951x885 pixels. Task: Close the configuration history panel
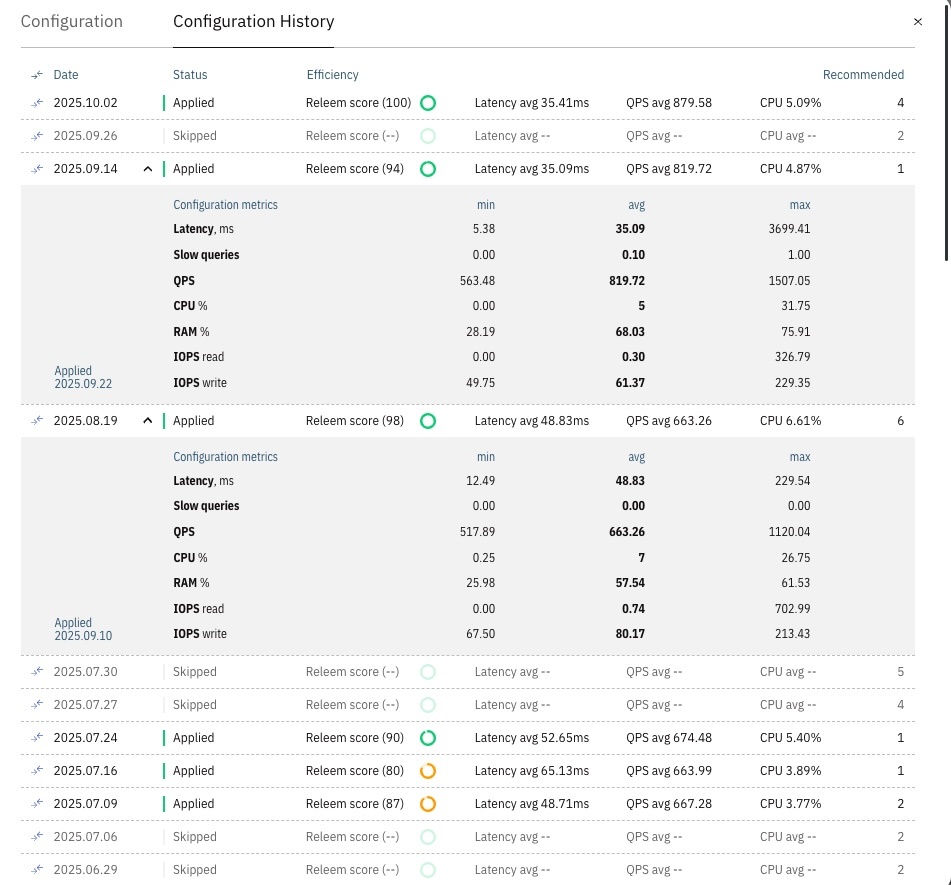click(x=918, y=22)
